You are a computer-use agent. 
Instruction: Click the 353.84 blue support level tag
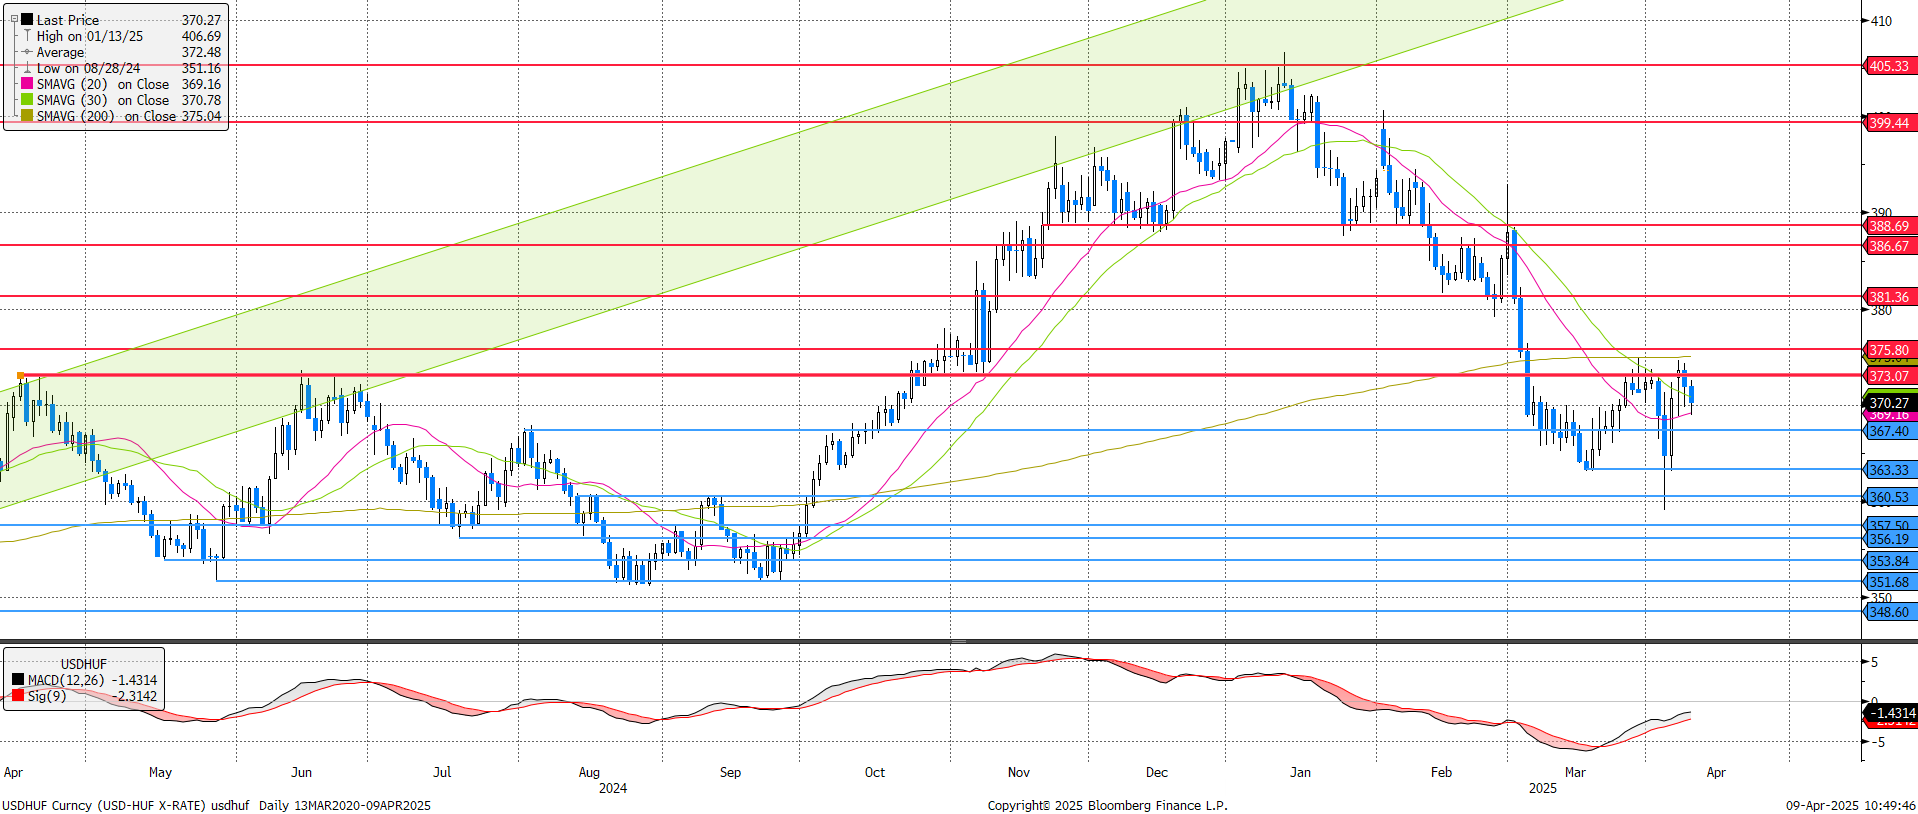click(x=1889, y=561)
